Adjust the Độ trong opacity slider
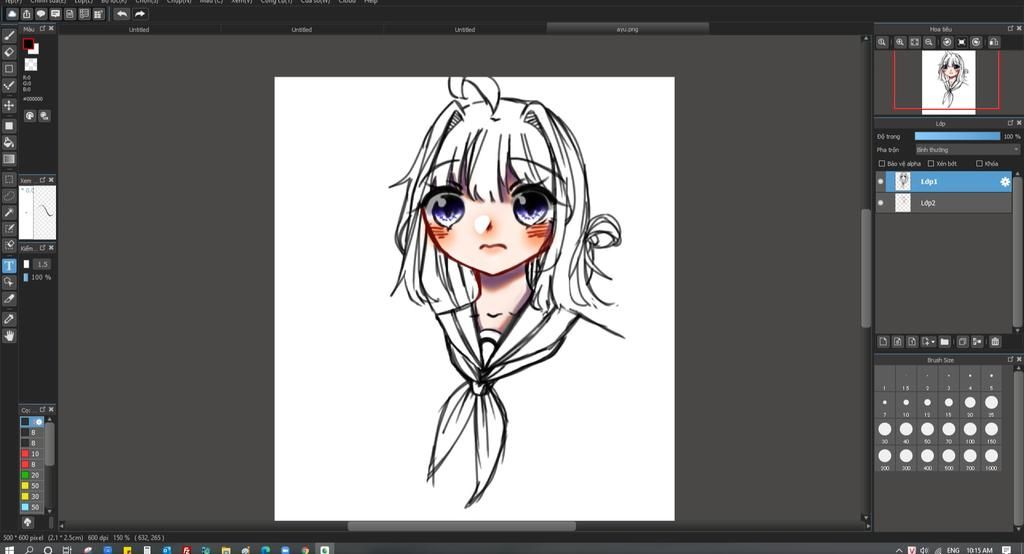 pyautogui.click(x=957, y=136)
